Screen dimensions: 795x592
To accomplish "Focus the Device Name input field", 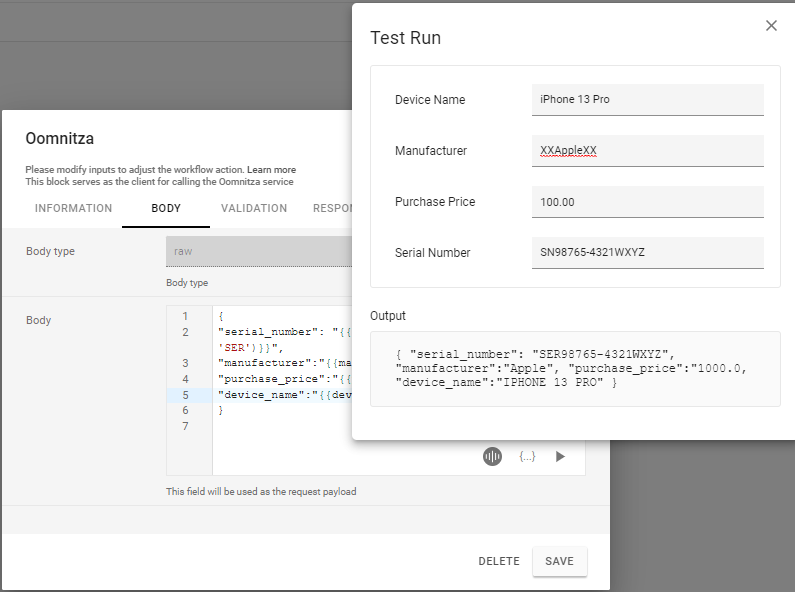I will (647, 100).
